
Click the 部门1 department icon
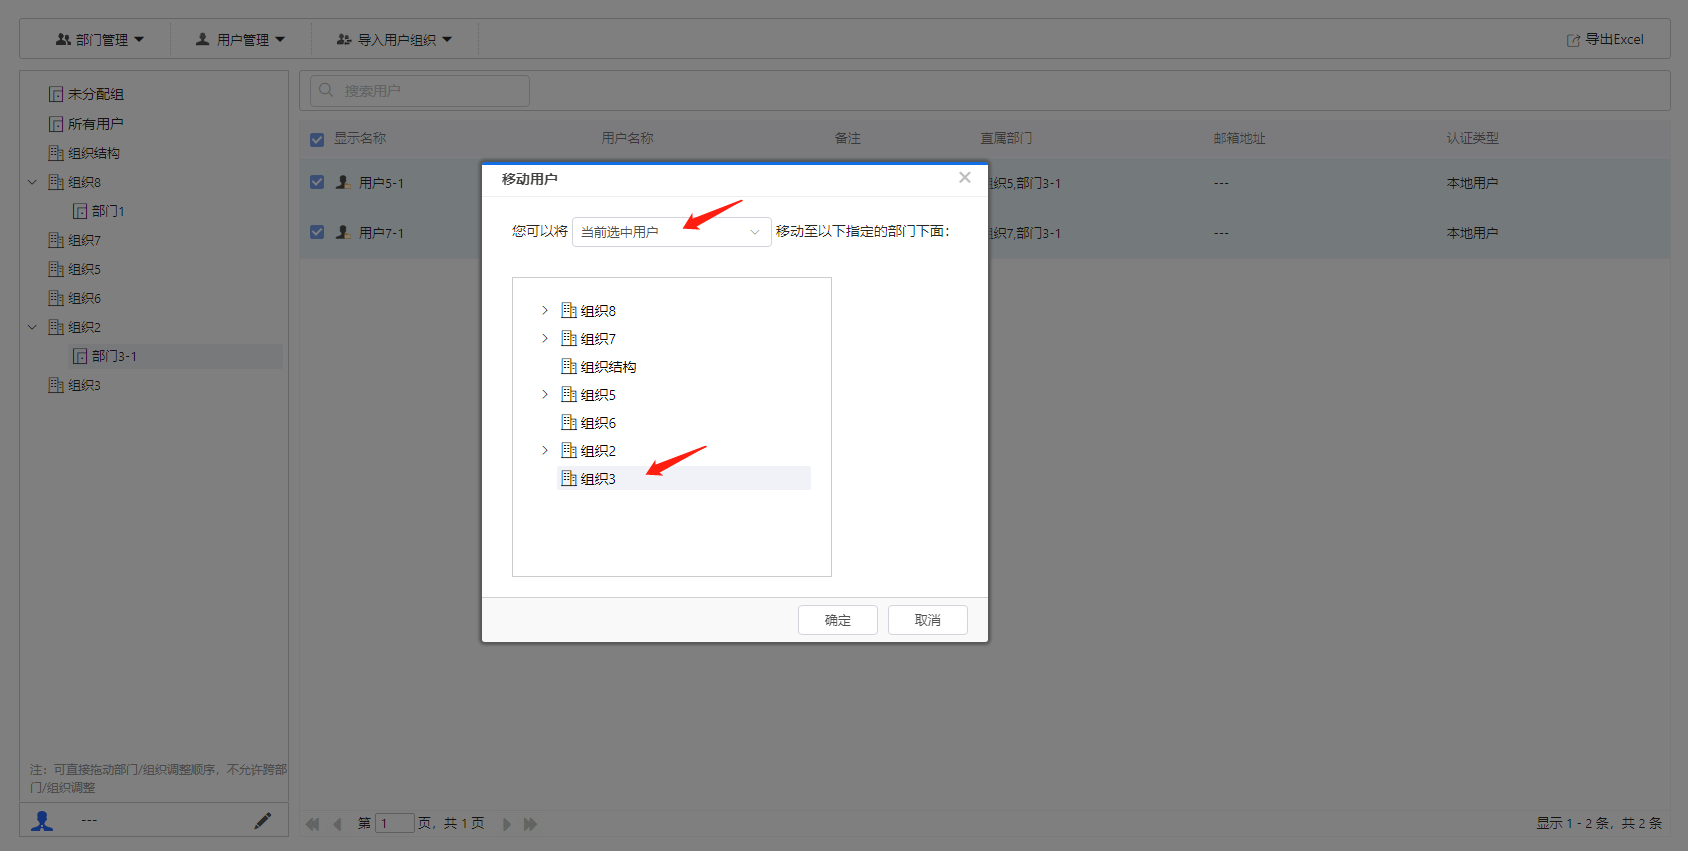(x=80, y=211)
